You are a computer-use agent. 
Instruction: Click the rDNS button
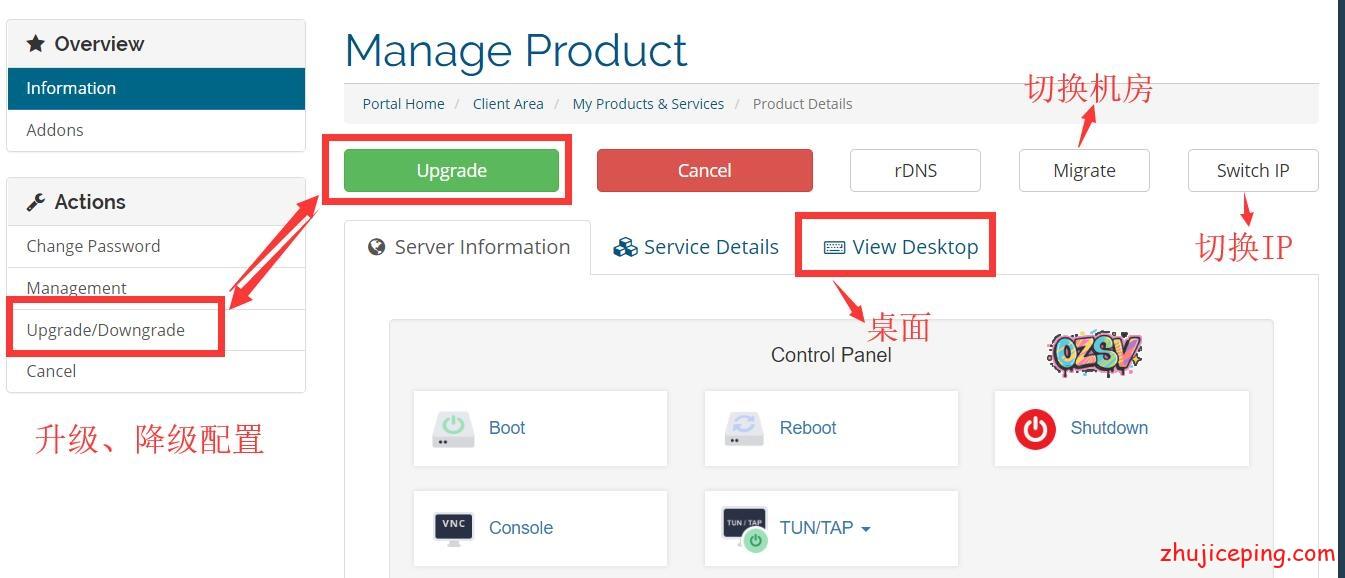pos(915,170)
